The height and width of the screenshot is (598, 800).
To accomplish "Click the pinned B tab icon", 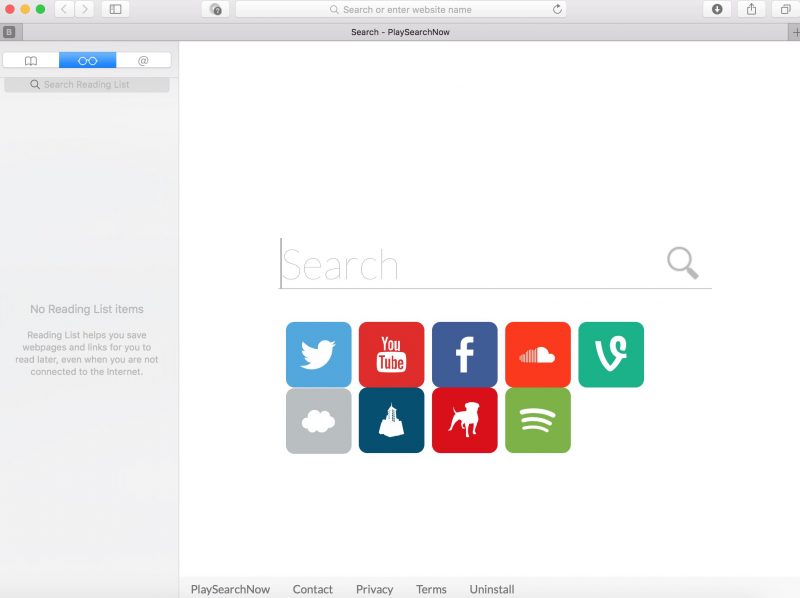I will pyautogui.click(x=9, y=32).
